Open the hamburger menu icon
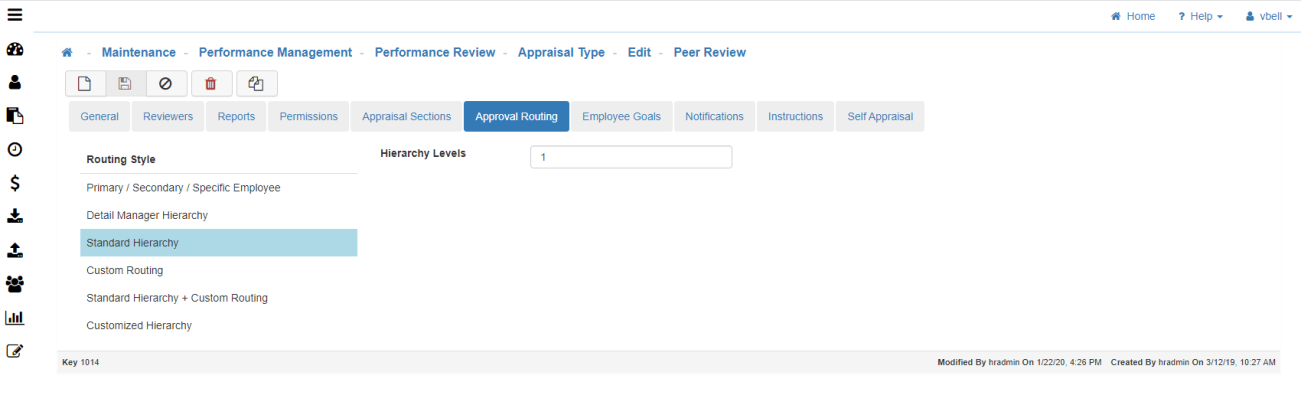Screen dimensions: 1301x395 tap(15, 15)
